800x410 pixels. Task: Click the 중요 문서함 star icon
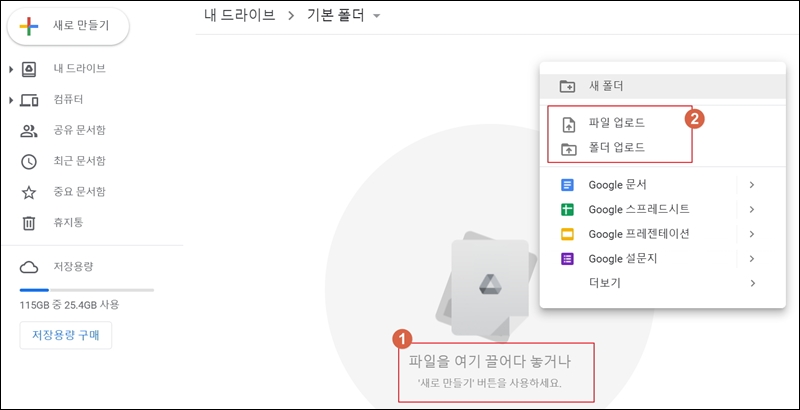29,193
